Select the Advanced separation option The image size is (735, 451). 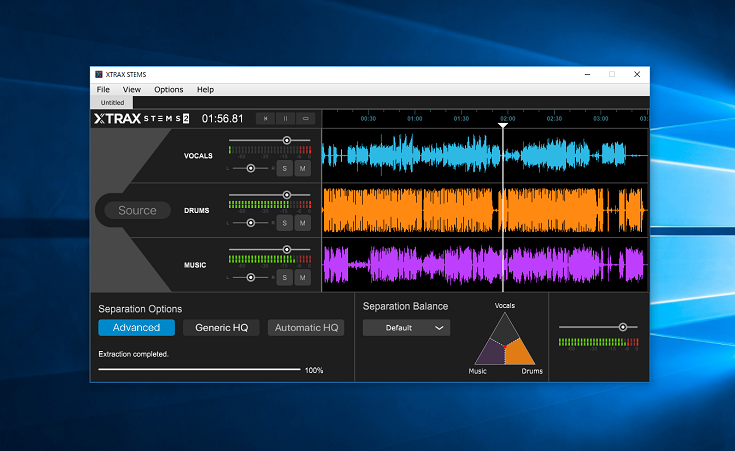point(136,328)
